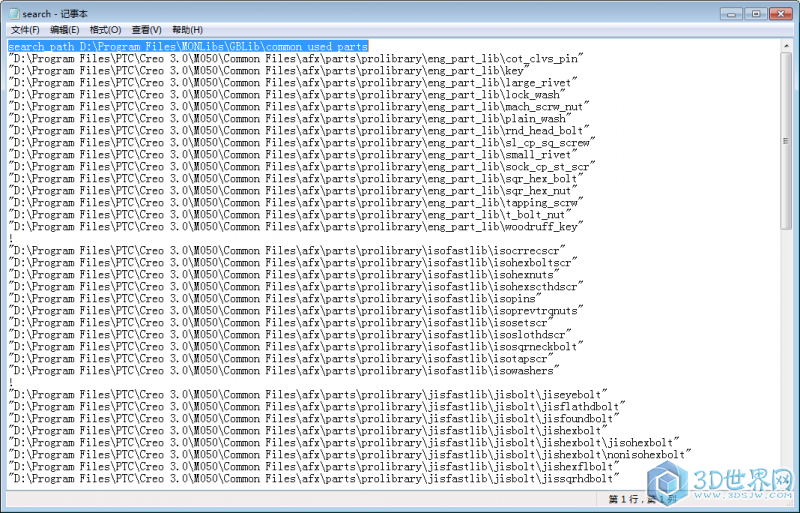
Task: Click the line ending with isopins
Action: click(275, 299)
